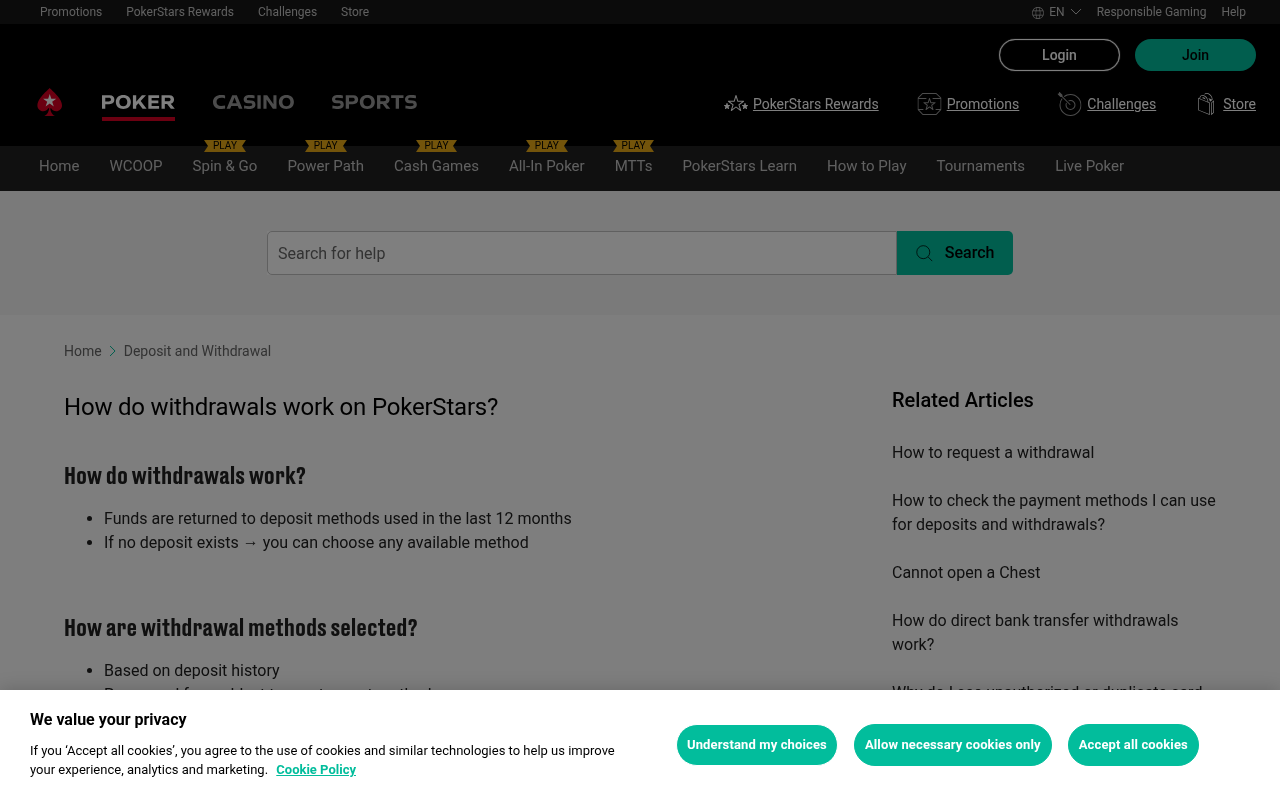Click the Challenges target icon
Image resolution: width=1280 pixels, height=800 pixels.
tap(1070, 104)
